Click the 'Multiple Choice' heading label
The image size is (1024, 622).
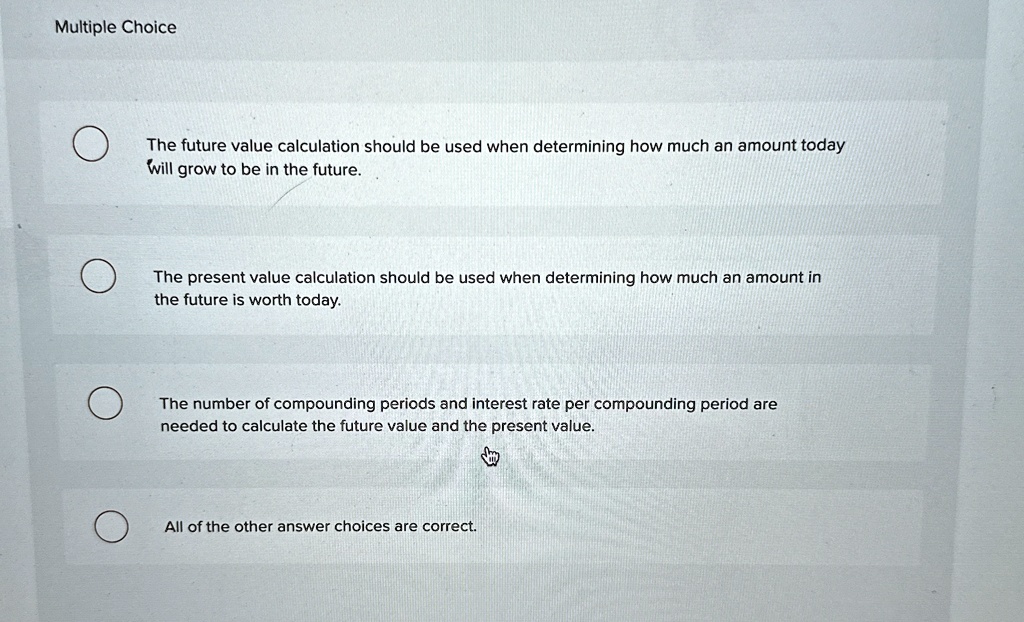115,27
